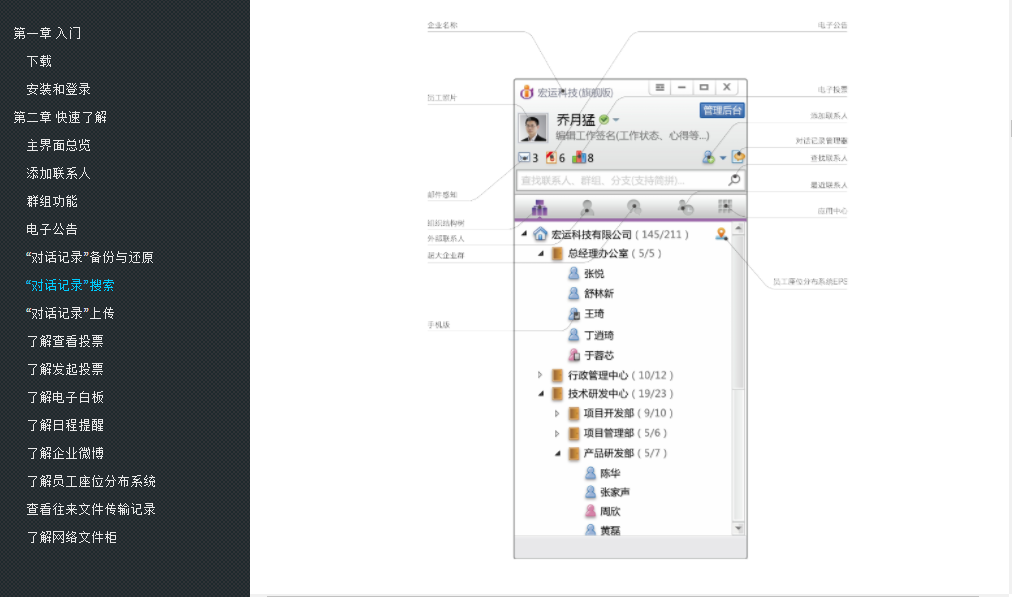Switch to the organization tree tab
The width and height of the screenshot is (1012, 597).
[x=539, y=207]
